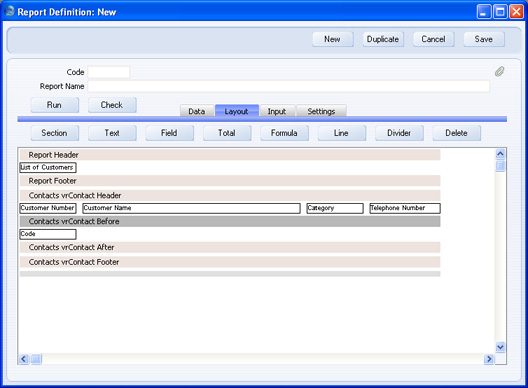Click the Duplicate button

click(x=383, y=39)
